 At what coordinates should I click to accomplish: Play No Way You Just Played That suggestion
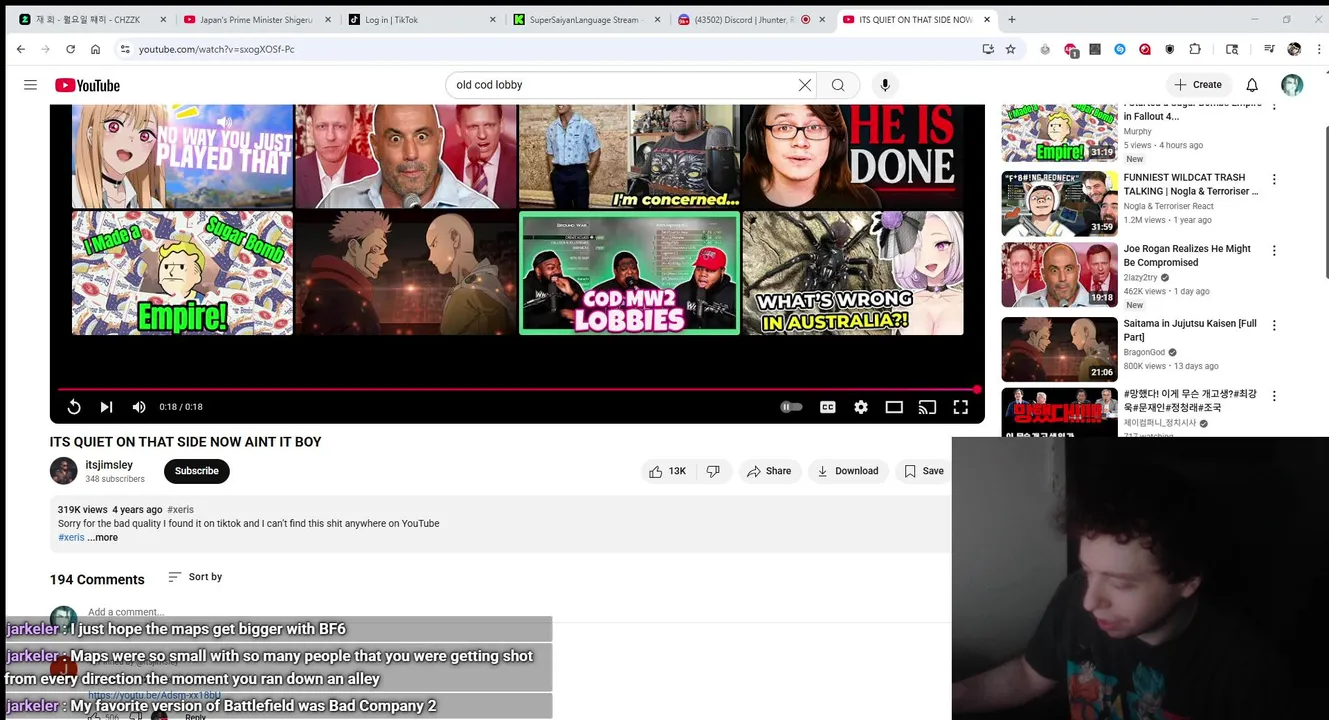coord(182,156)
